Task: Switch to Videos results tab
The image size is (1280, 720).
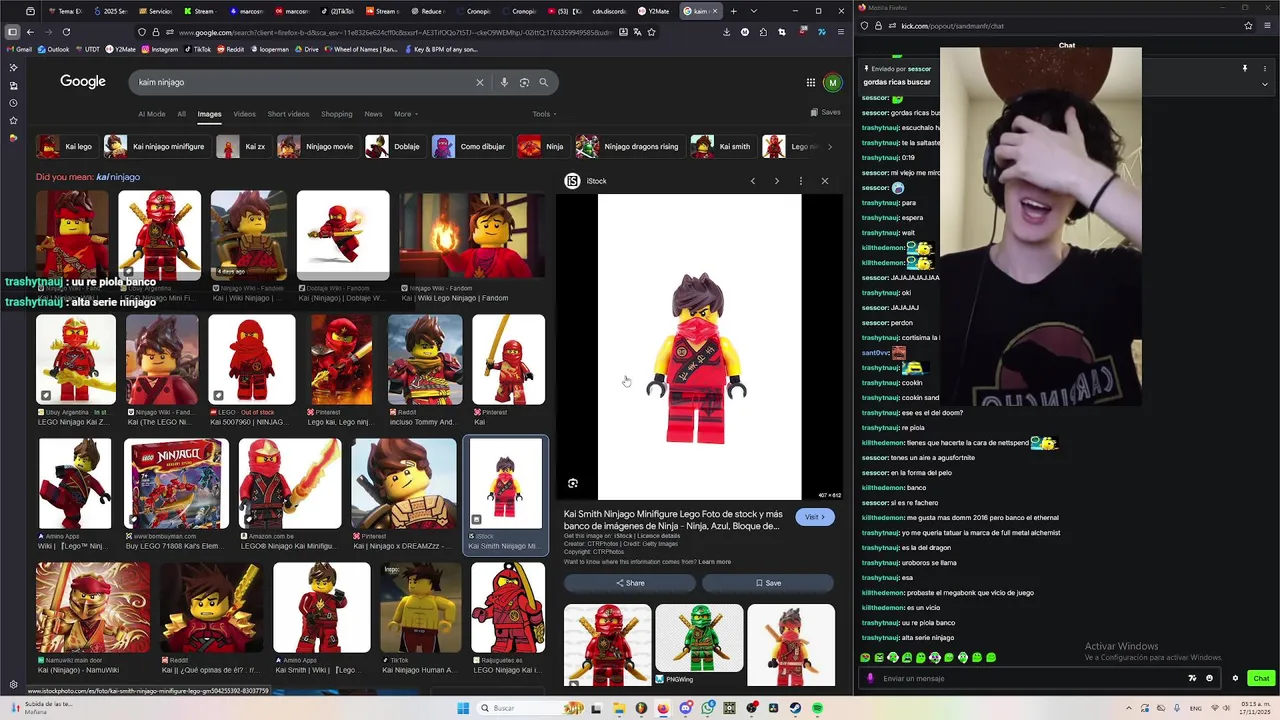Action: 244,114
